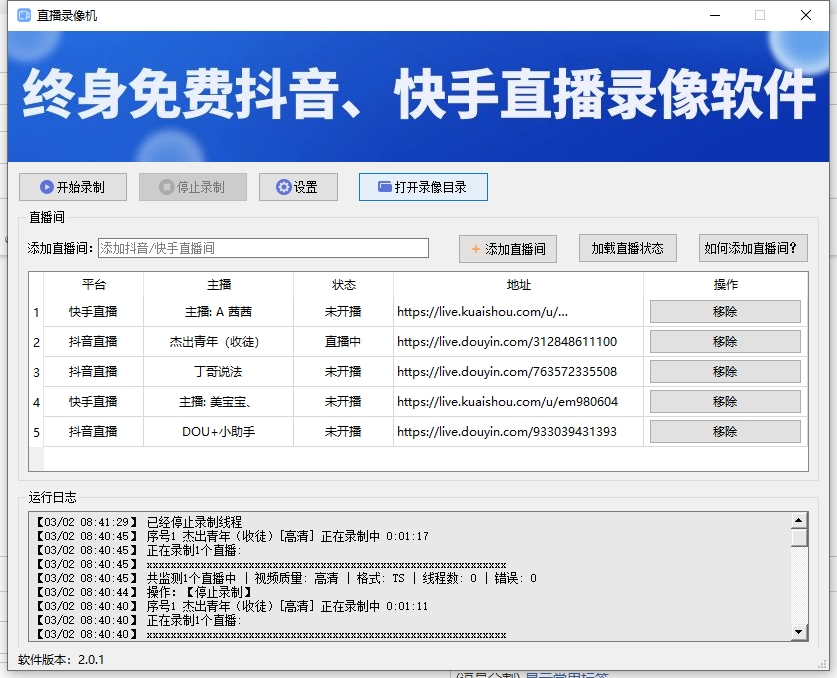The height and width of the screenshot is (678, 837).
Task: Focus the 添加抖音/快手直播间 input field
Action: (x=263, y=248)
